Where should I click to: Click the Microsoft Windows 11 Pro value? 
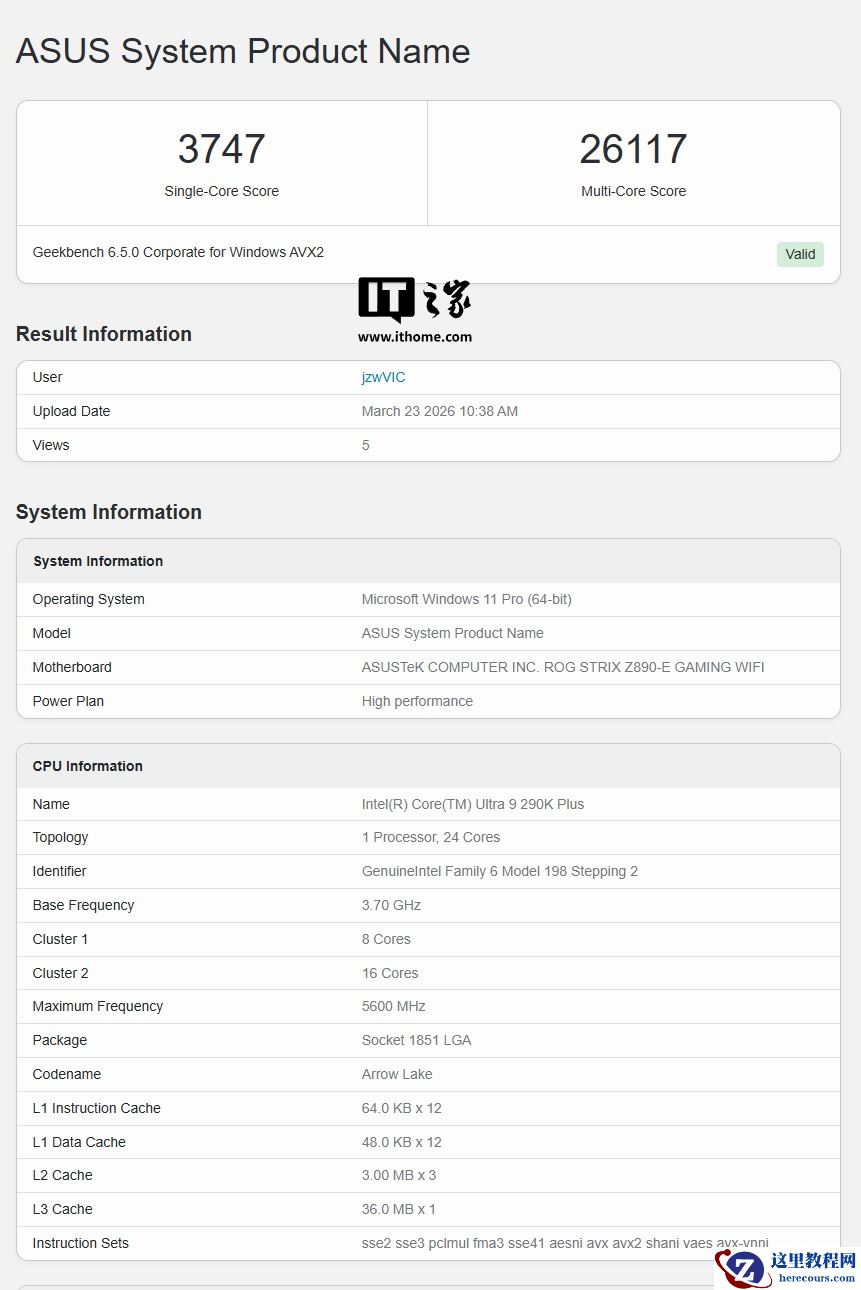point(467,599)
